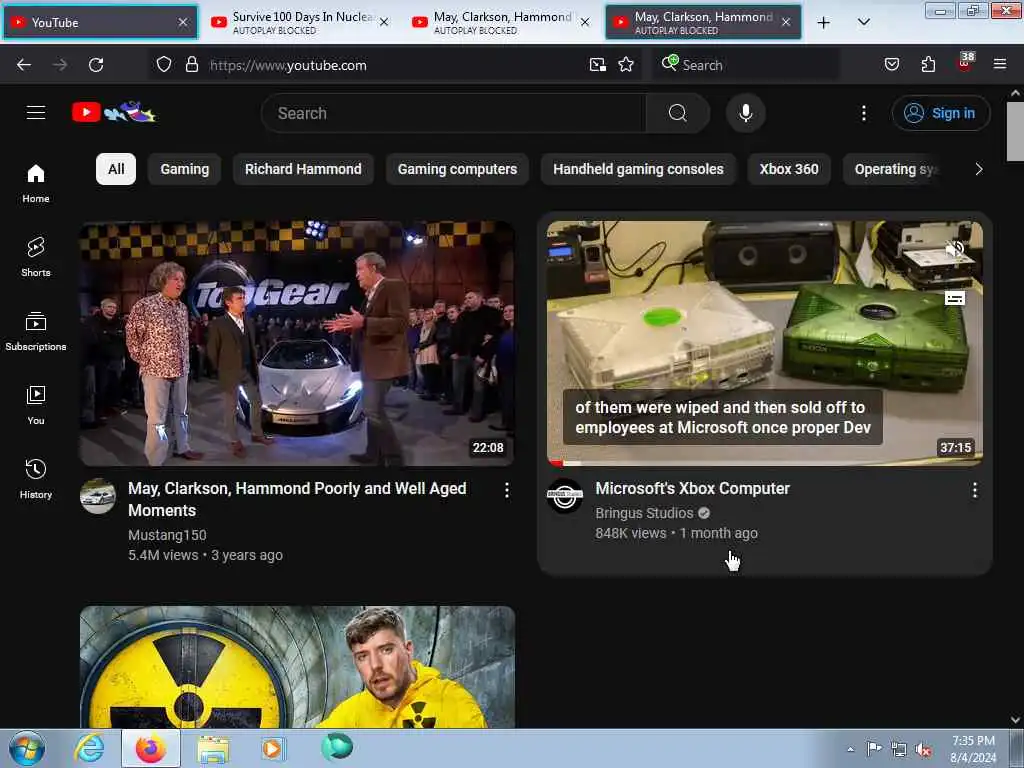Select the Richard Hammond filter chip
This screenshot has width=1024, height=768.
coord(303,169)
